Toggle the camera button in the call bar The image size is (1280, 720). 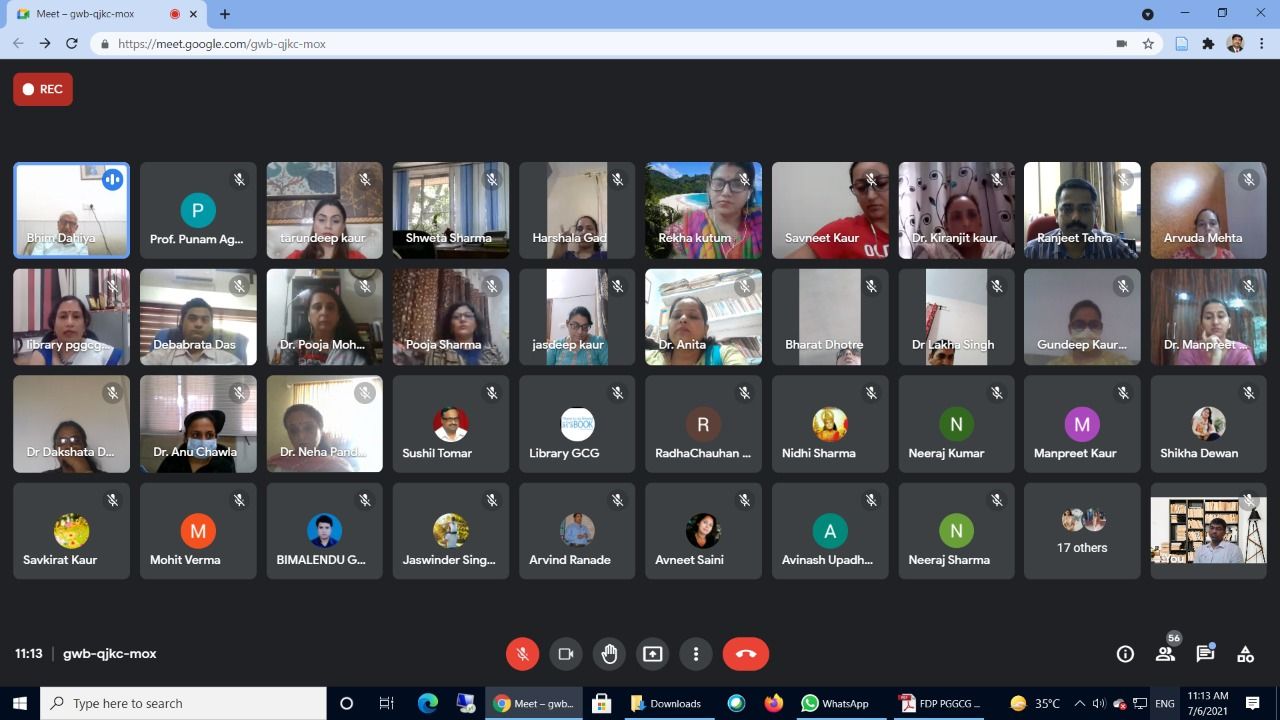click(x=565, y=654)
